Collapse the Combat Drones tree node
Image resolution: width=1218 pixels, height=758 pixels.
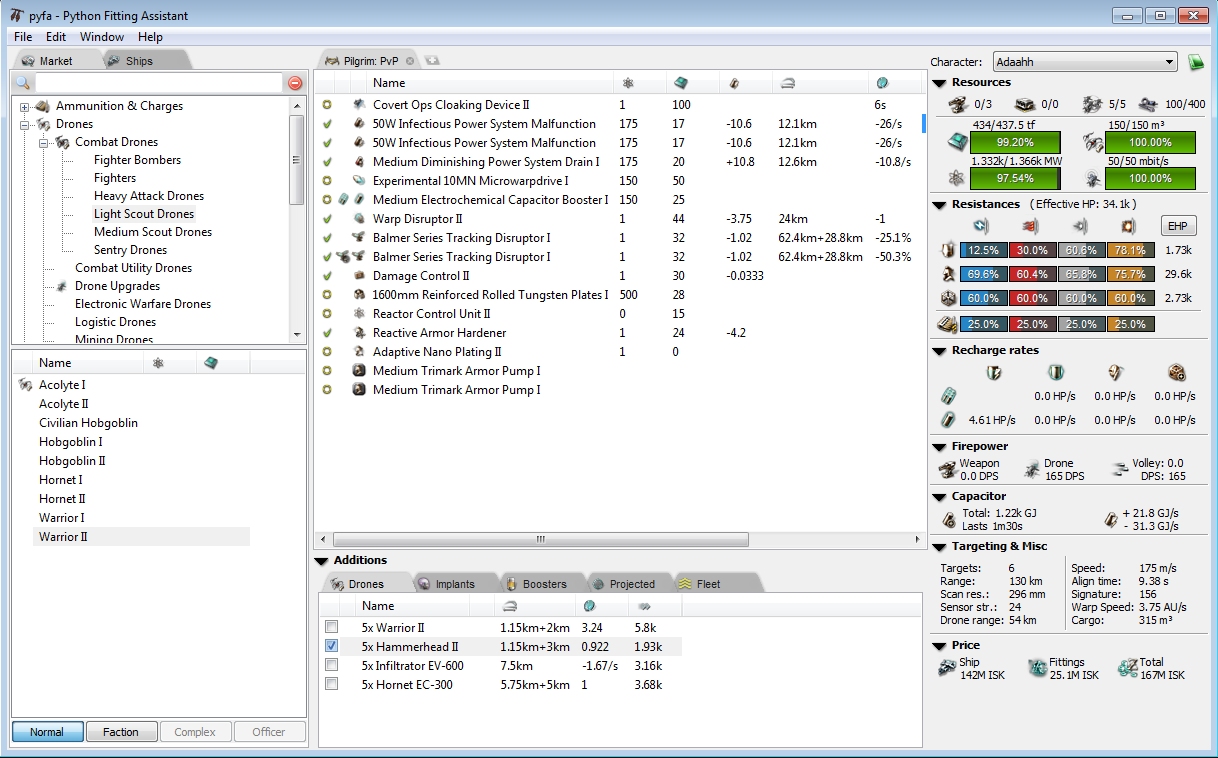coord(44,142)
